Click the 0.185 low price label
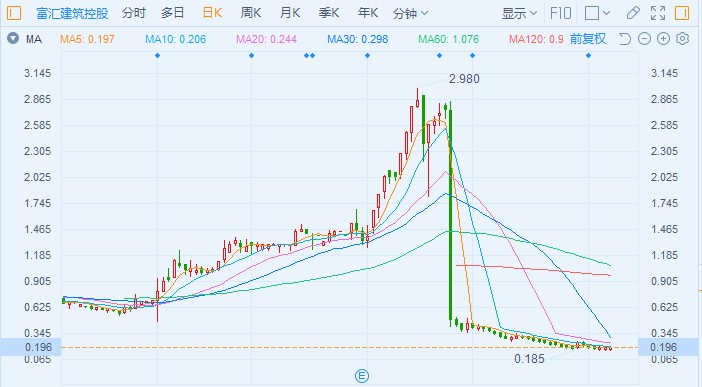 [x=529, y=359]
